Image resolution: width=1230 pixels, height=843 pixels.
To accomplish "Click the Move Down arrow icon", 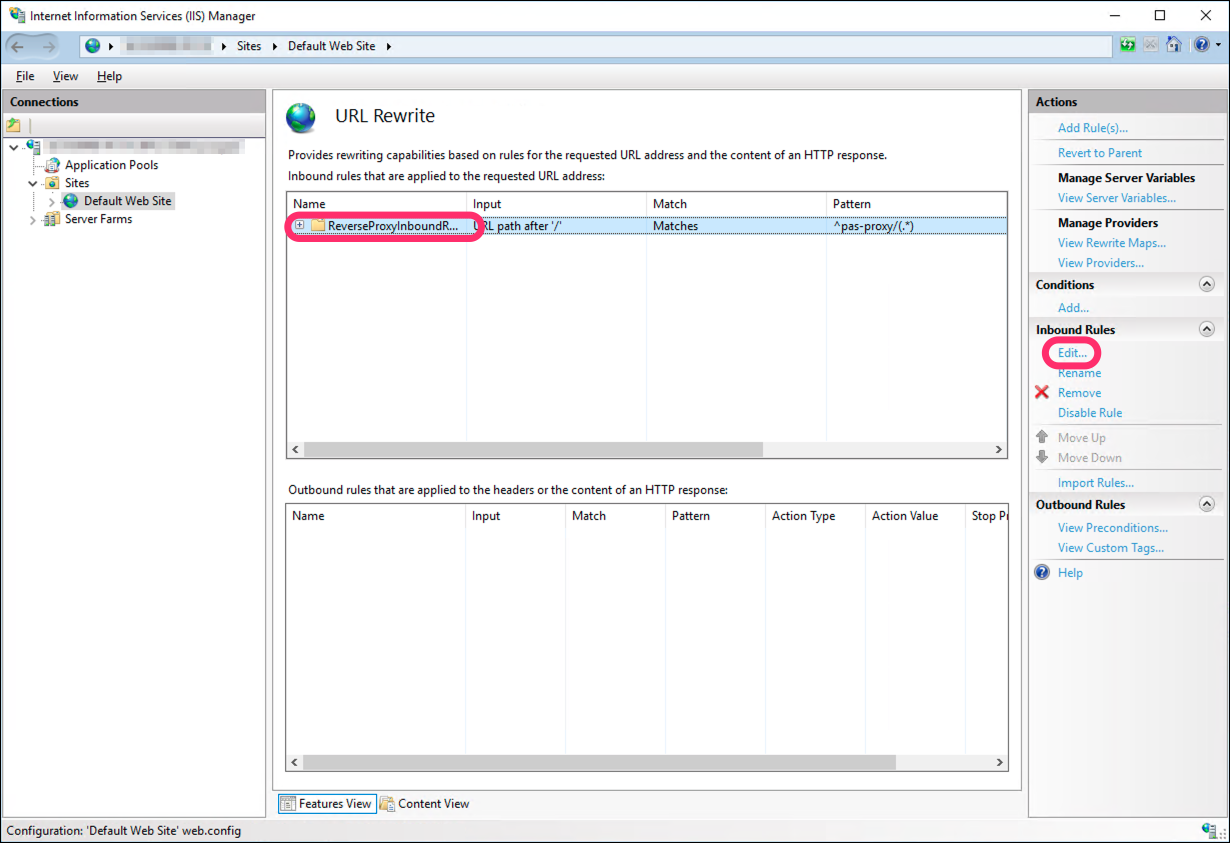I will tap(1042, 457).
